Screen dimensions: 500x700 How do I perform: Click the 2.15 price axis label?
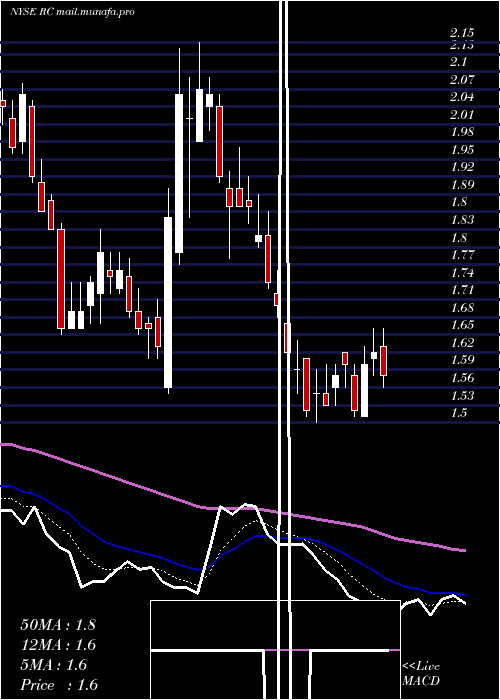point(462,33)
